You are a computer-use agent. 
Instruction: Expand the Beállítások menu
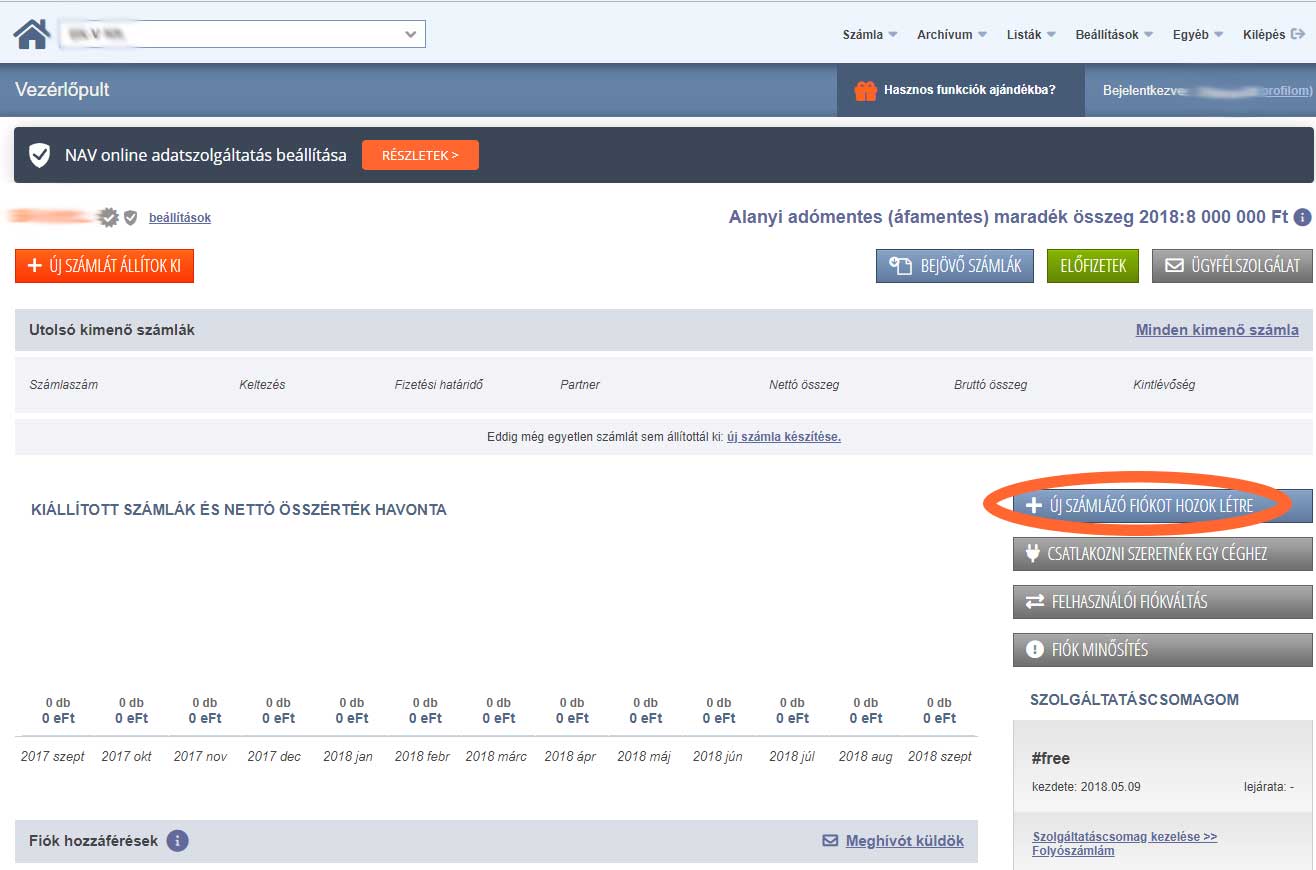click(1113, 34)
